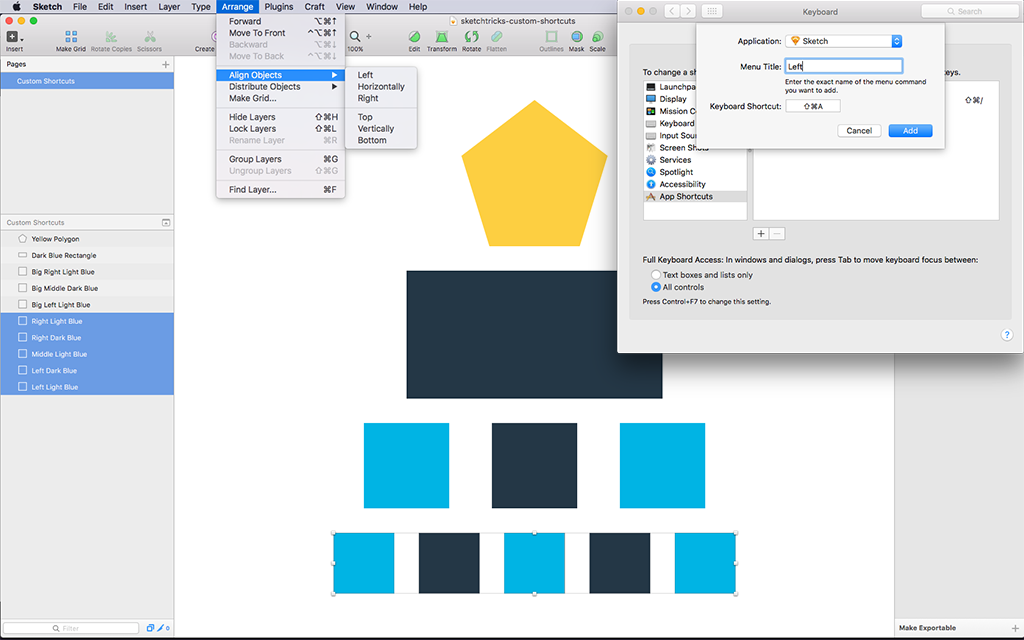Choose Find Layer in Arrange menu
Viewport: 1024px width, 640px height.
click(x=281, y=190)
